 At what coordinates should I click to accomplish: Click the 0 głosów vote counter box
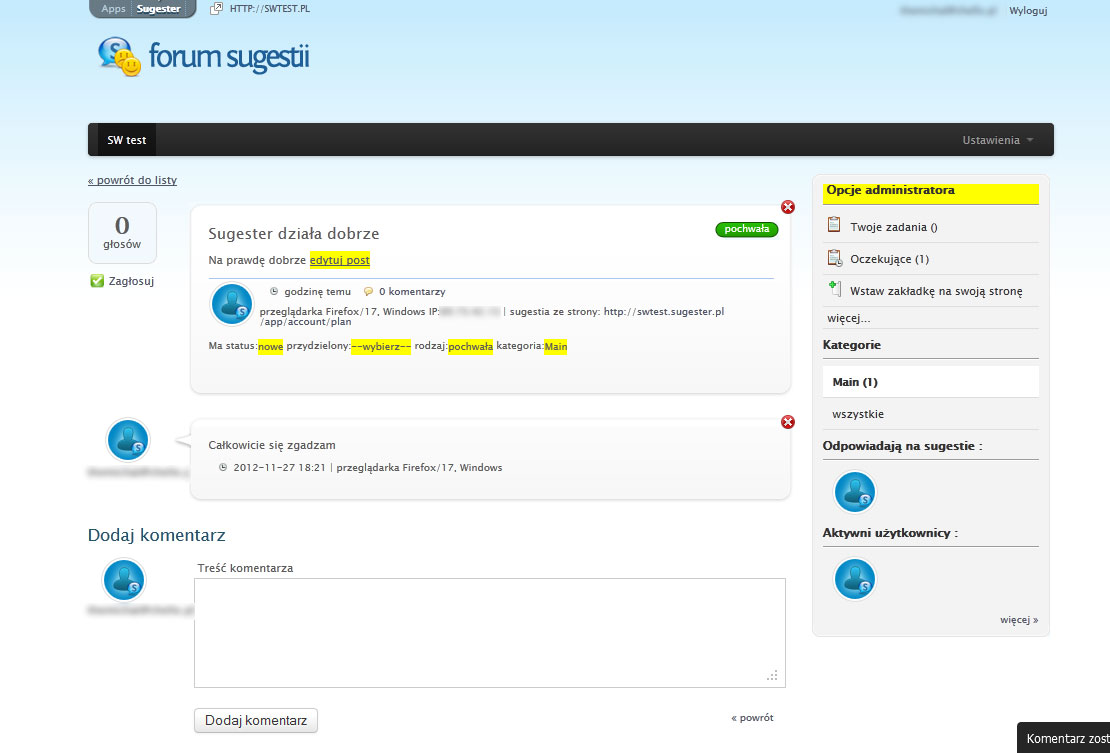point(122,233)
